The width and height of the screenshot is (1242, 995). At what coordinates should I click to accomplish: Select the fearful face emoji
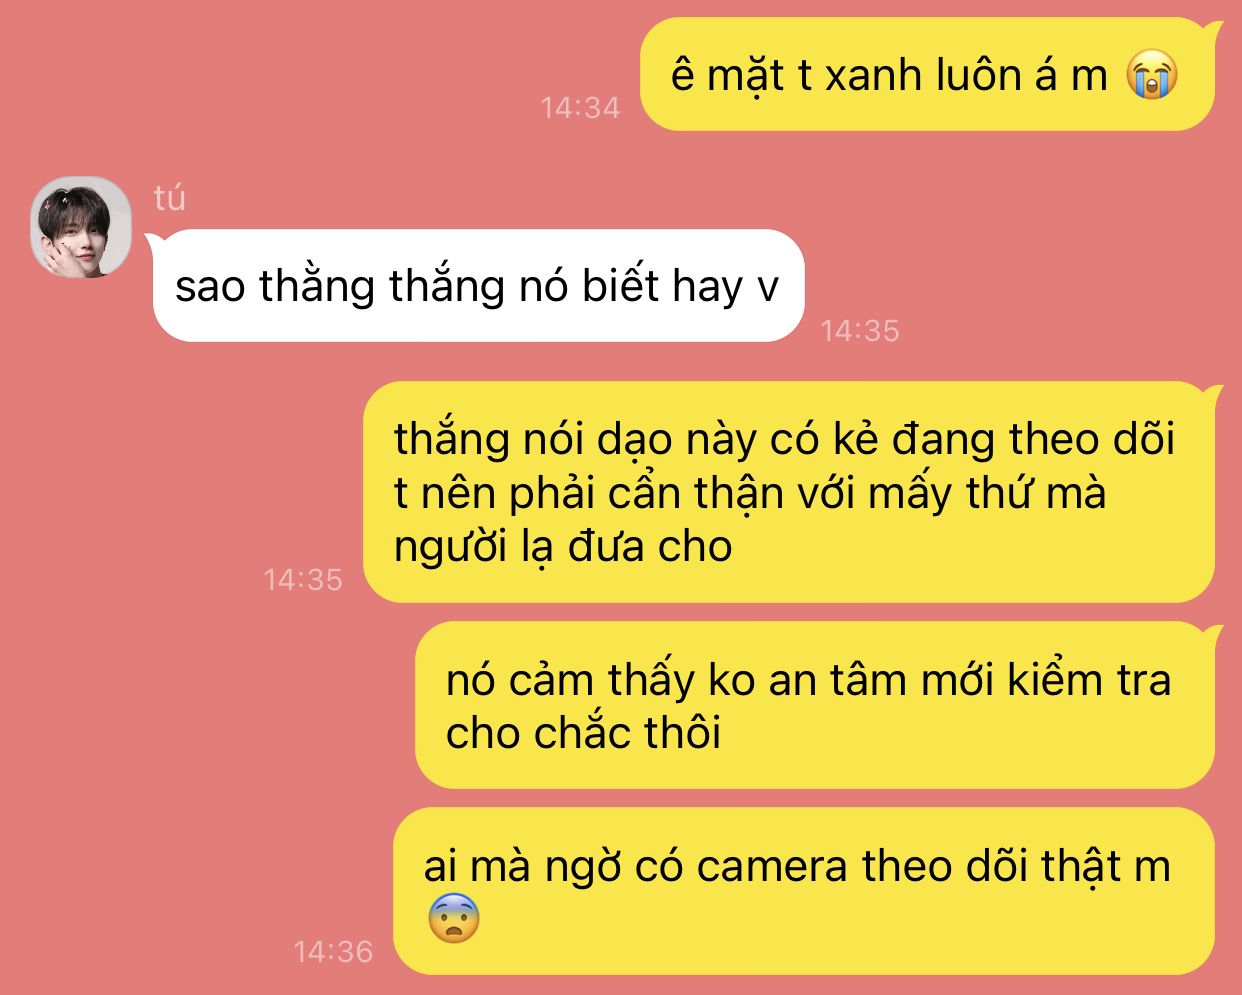(454, 920)
